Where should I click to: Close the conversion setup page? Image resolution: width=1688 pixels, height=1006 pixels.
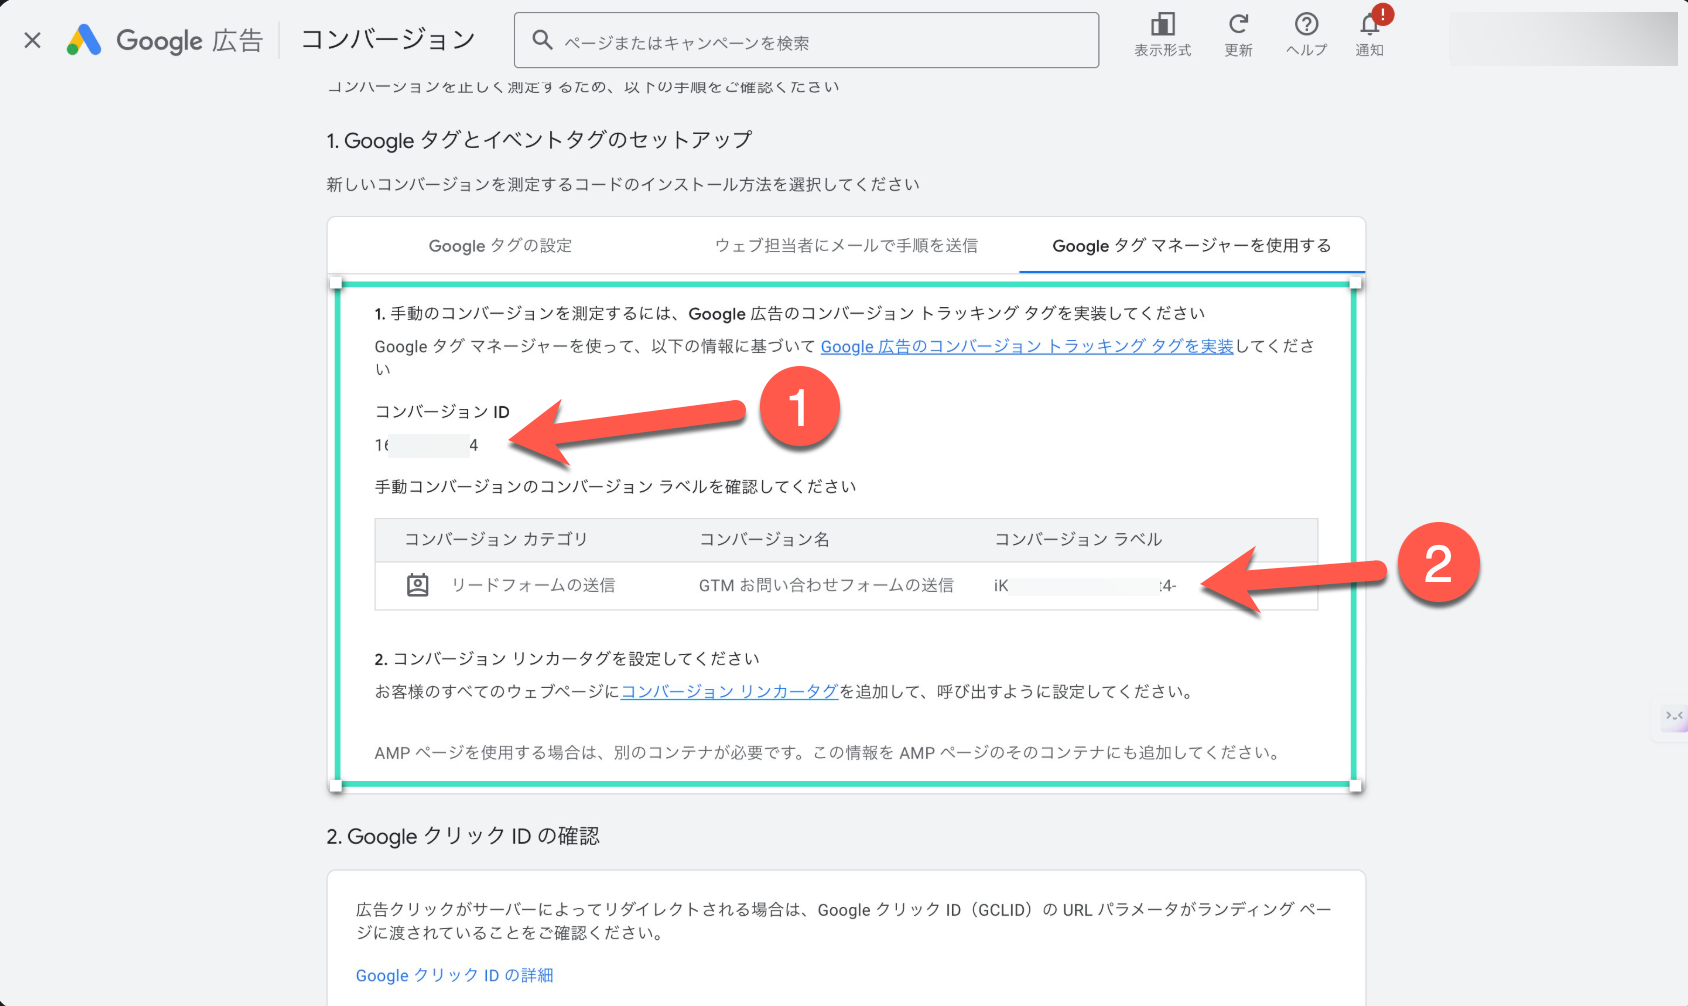click(32, 40)
